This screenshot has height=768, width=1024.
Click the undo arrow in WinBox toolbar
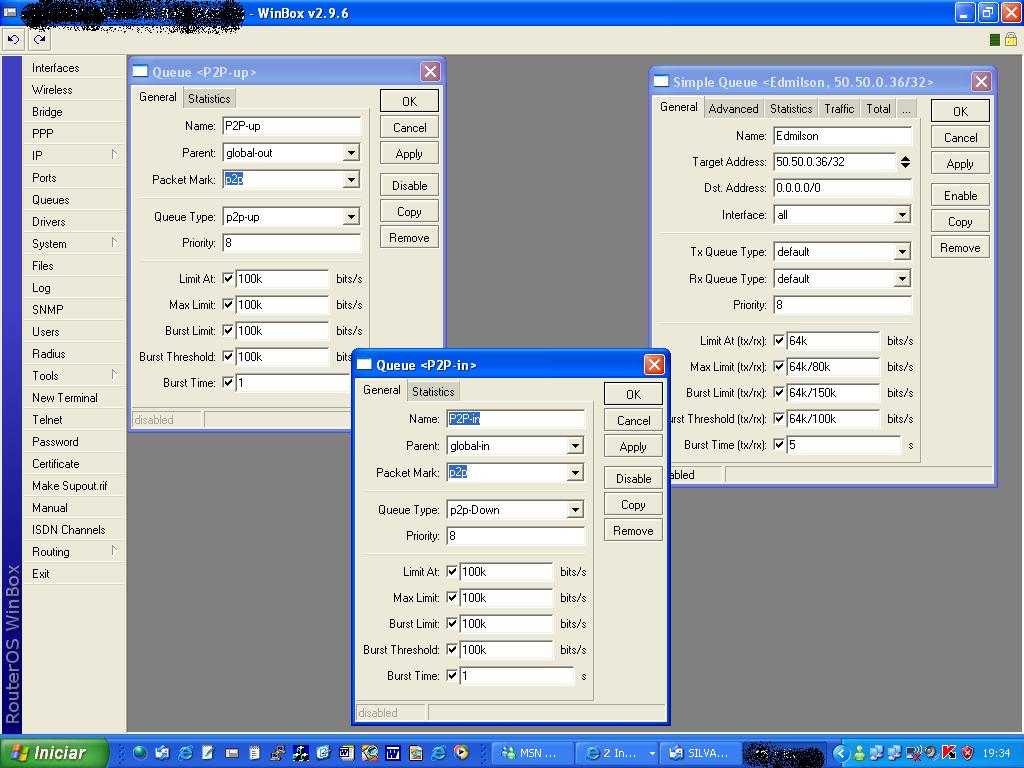click(x=13, y=40)
